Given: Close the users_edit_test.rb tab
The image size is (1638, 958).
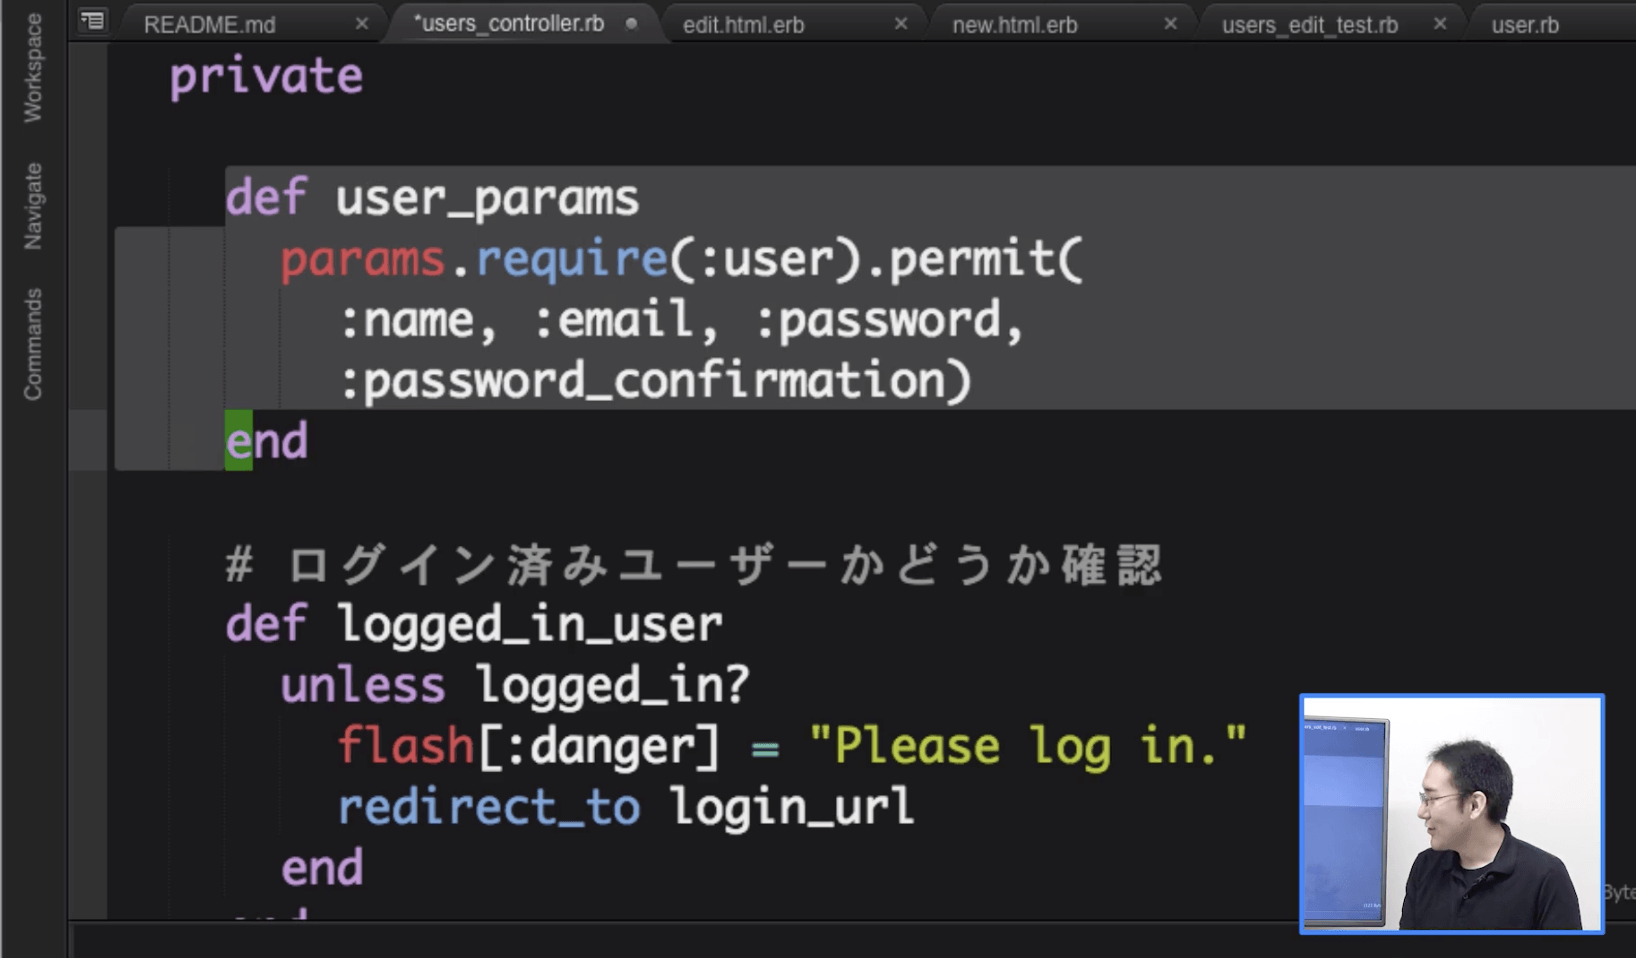Looking at the screenshot, I should coord(1440,23).
